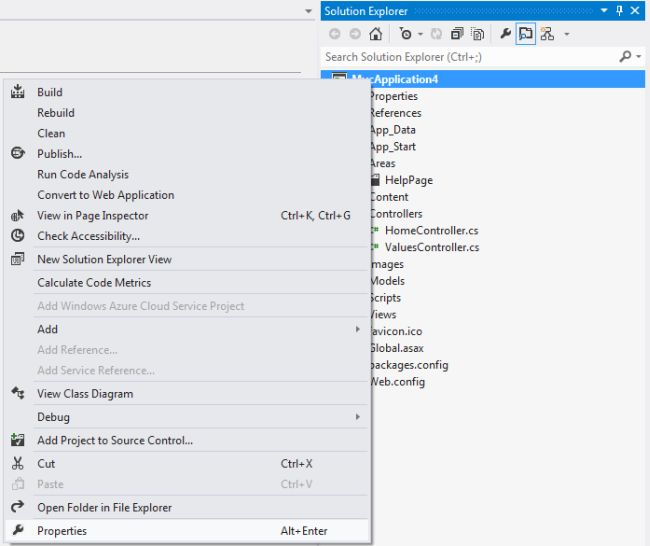Click the New Solution Explorer View icon
Image resolution: width=650 pixels, height=546 pixels.
tap(17, 259)
